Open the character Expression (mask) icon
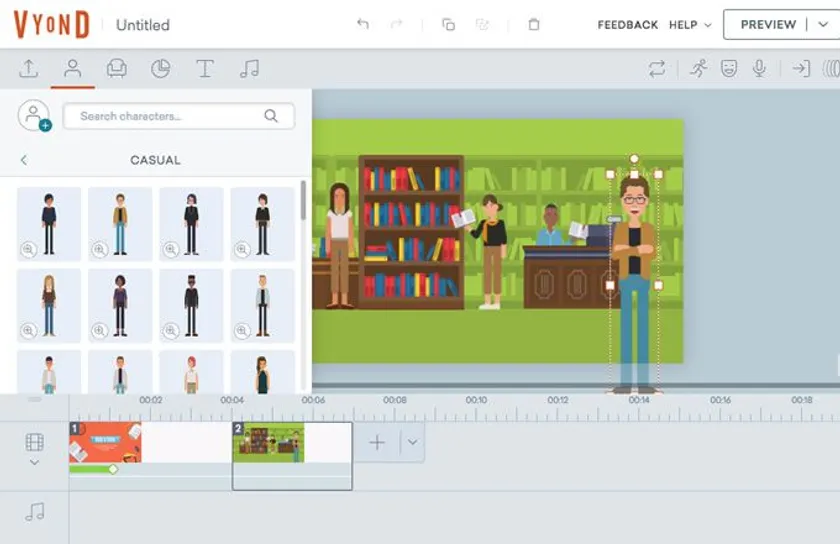The image size is (840, 544). pos(729,68)
